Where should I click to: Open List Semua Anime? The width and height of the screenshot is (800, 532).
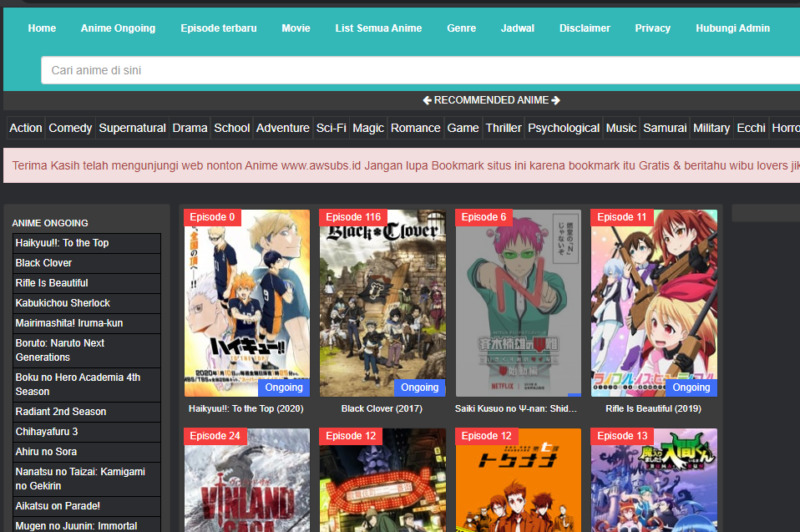point(379,29)
